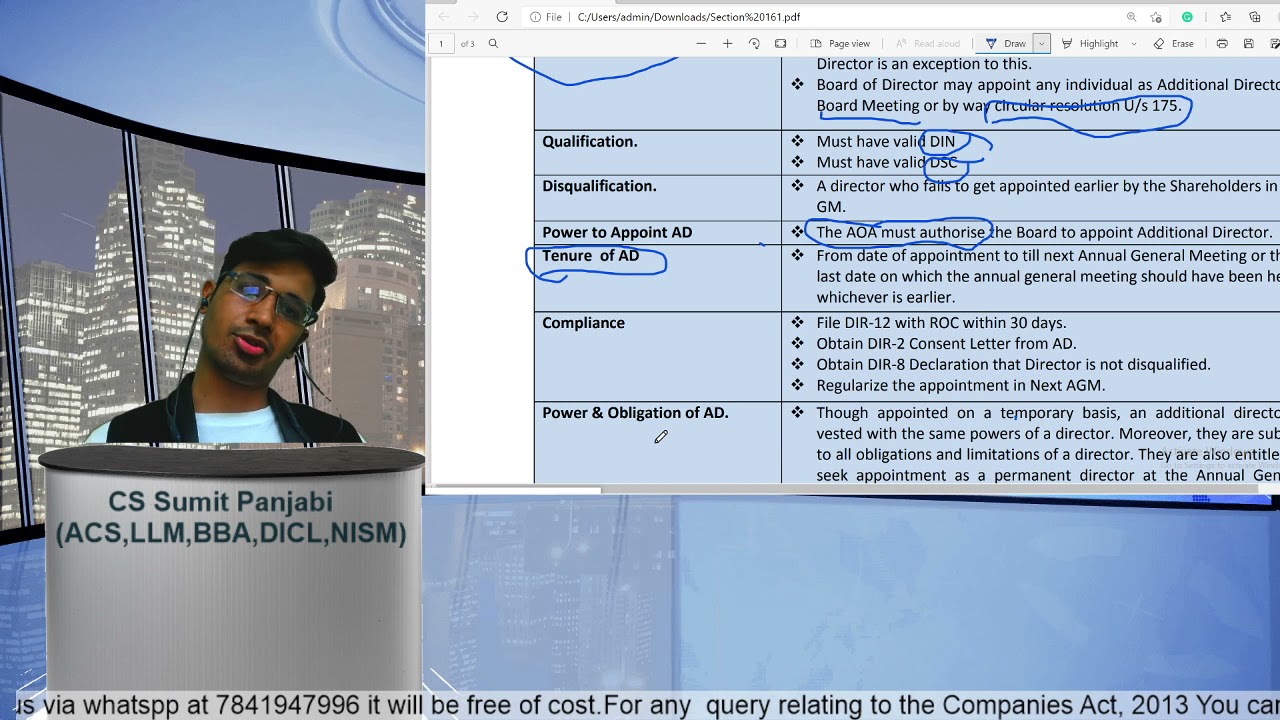Click 'Obtain DIR-2 Consent Letter from AD.'

pos(946,344)
